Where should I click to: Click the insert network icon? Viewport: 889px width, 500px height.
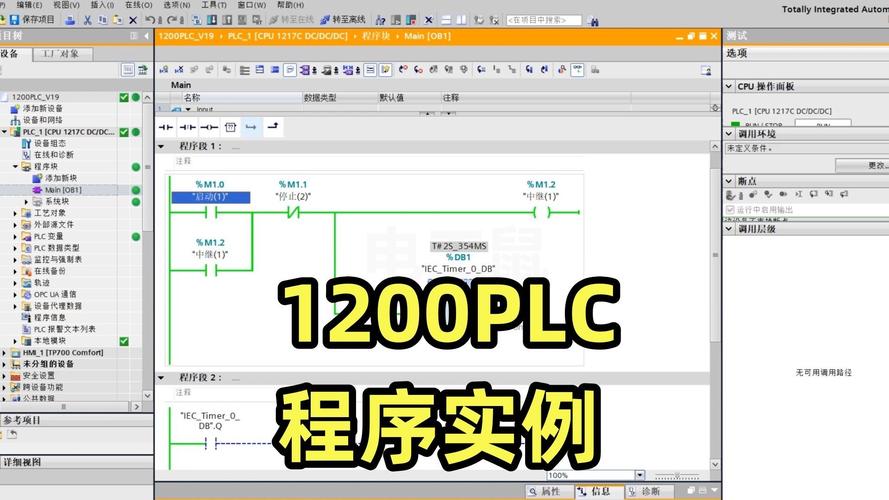tap(163, 70)
